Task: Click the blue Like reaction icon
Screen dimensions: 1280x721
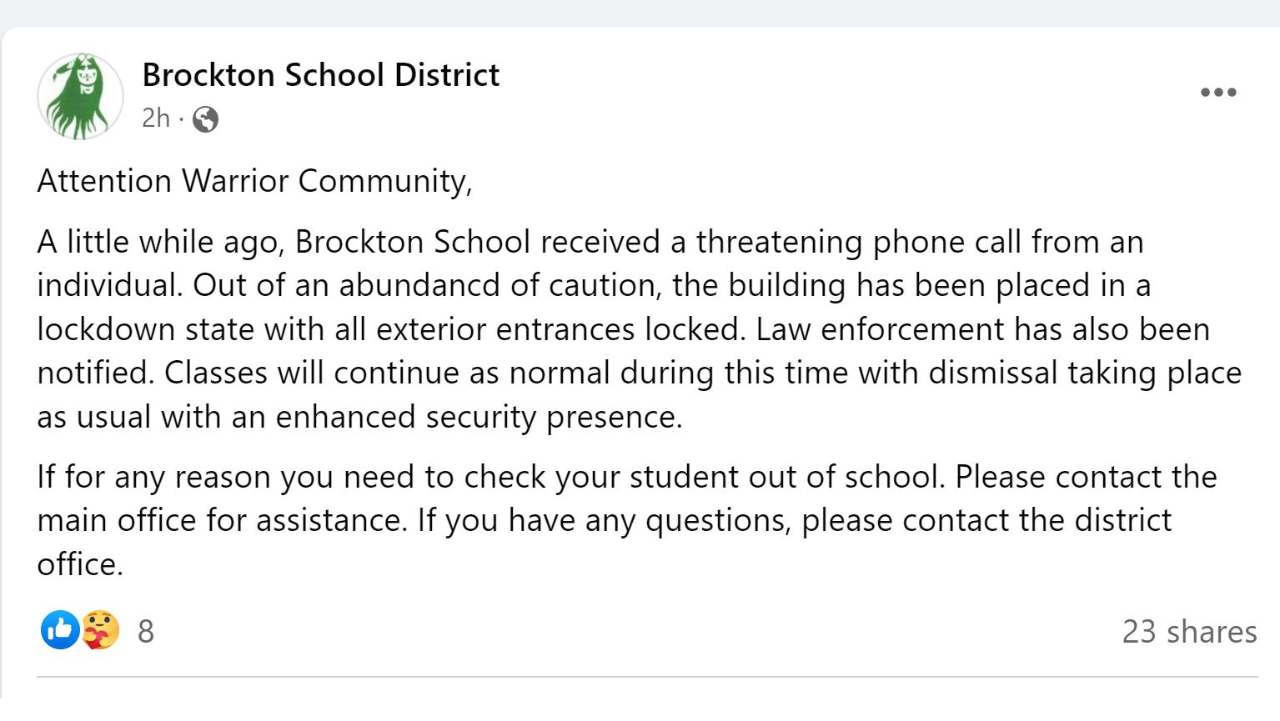Action: pyautogui.click(x=60, y=631)
